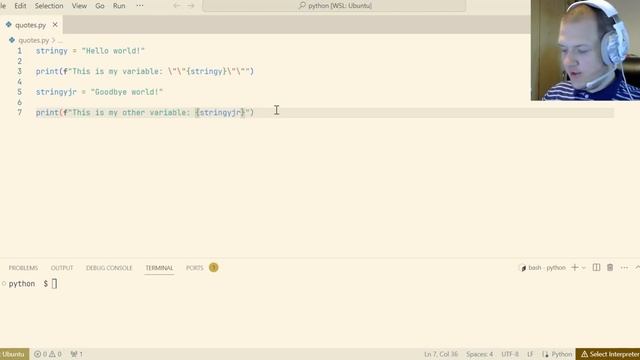Close the quotes.py tab
The width and height of the screenshot is (640, 360).
coord(55,25)
